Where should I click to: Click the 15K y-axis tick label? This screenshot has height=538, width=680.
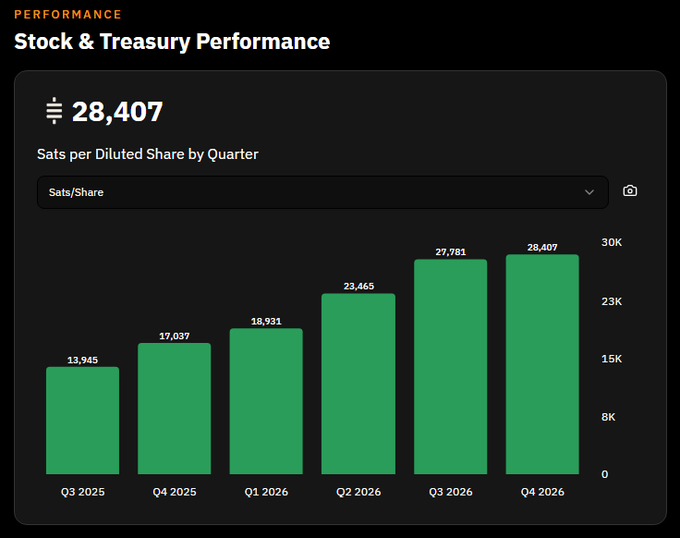click(x=611, y=359)
